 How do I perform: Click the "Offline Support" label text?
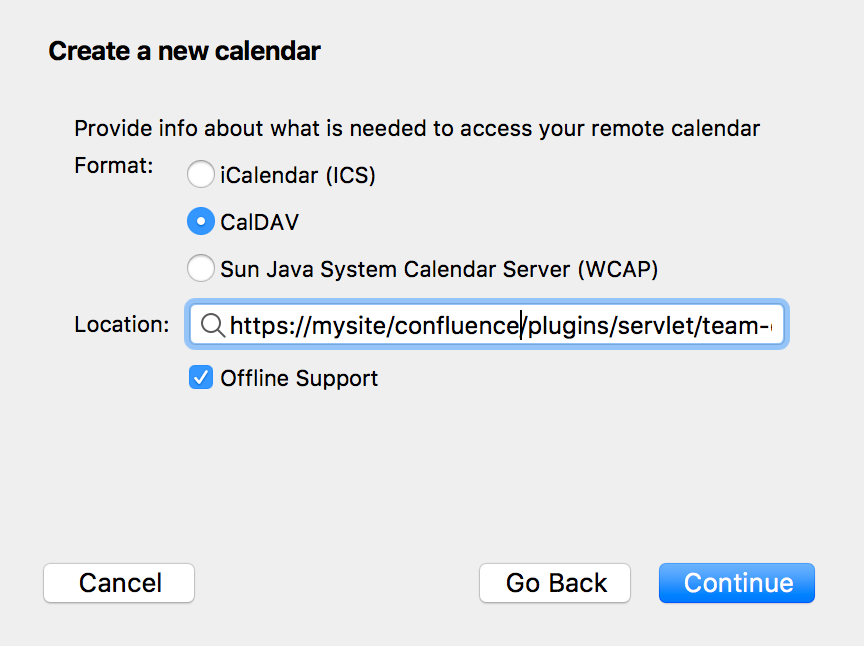[x=299, y=379]
